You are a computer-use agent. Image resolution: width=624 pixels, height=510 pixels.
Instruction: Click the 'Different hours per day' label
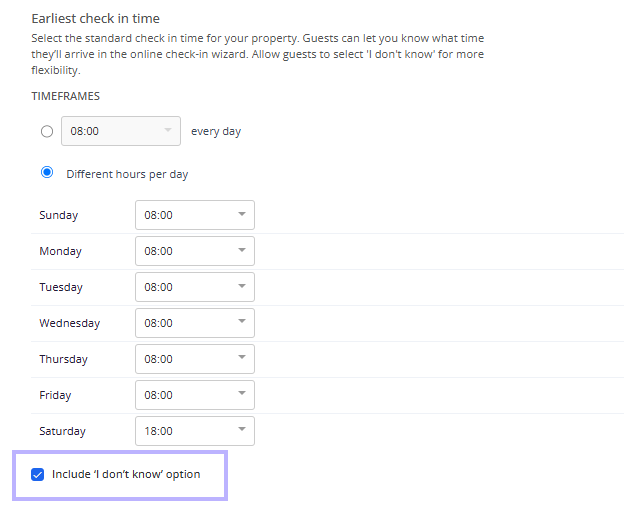[127, 174]
